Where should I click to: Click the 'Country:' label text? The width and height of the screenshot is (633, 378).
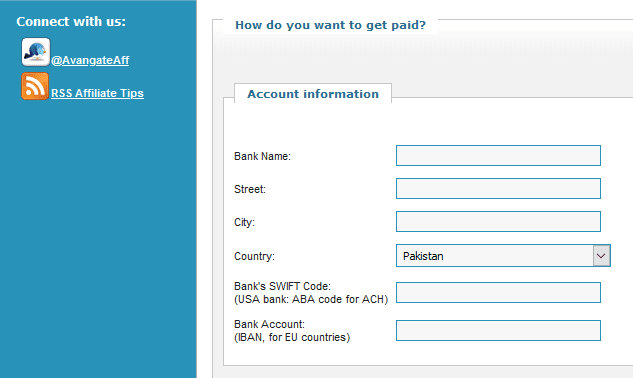coord(254,256)
